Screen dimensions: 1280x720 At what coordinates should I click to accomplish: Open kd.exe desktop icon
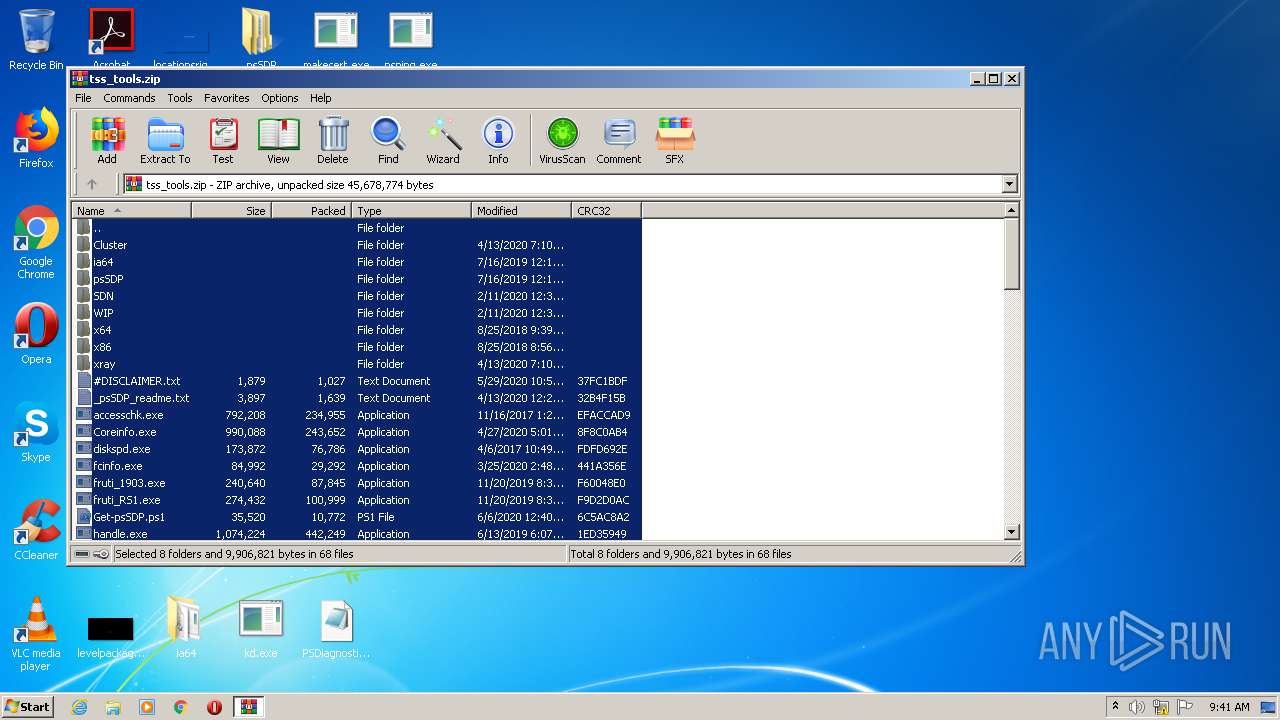[x=261, y=629]
